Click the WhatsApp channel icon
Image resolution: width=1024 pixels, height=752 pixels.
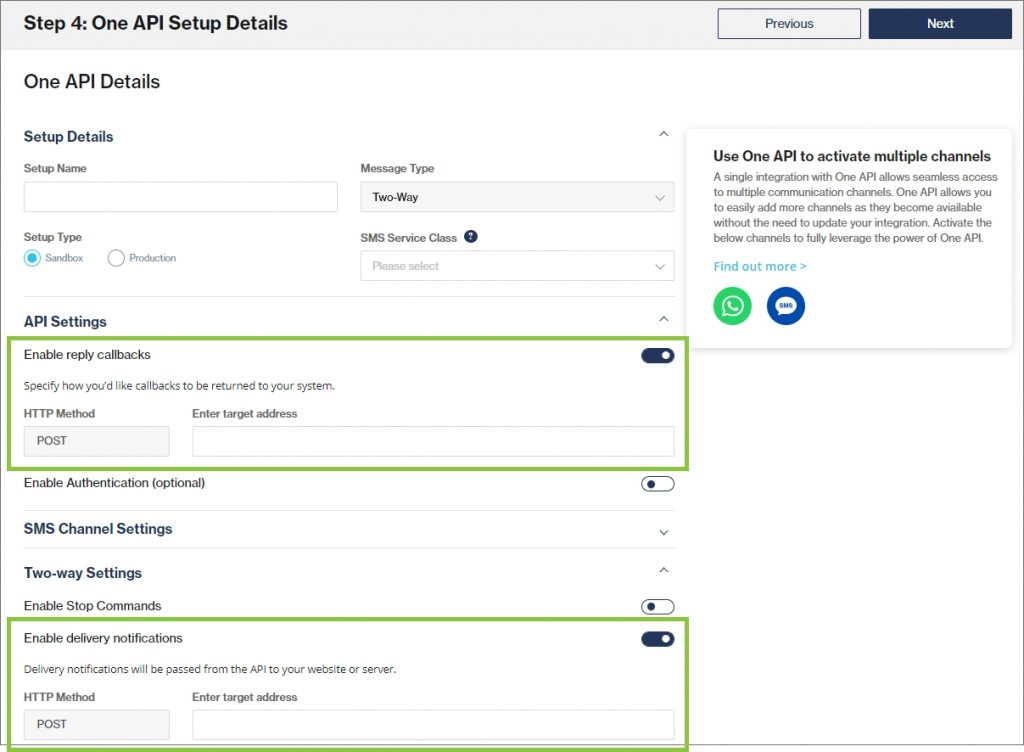pos(732,306)
